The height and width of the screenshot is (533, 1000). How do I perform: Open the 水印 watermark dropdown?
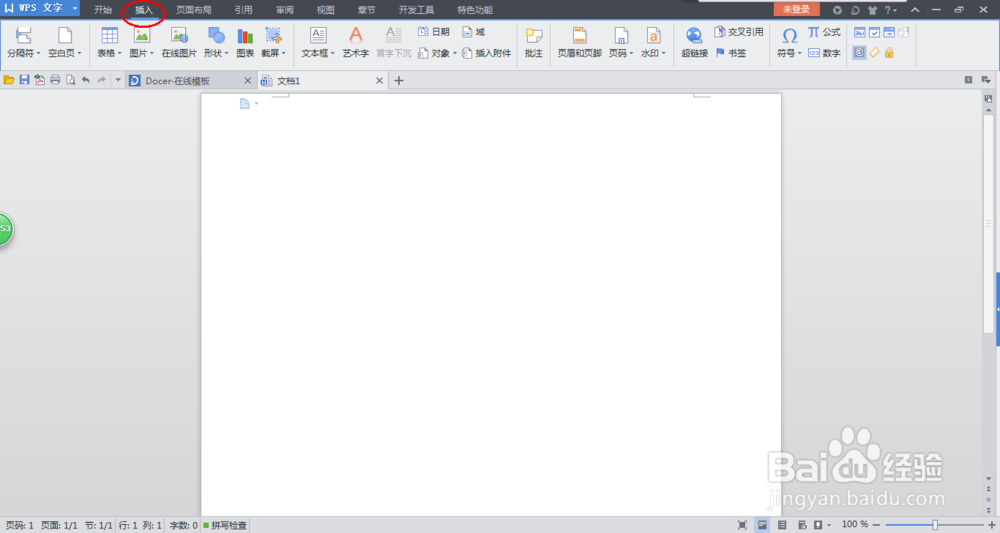click(653, 43)
